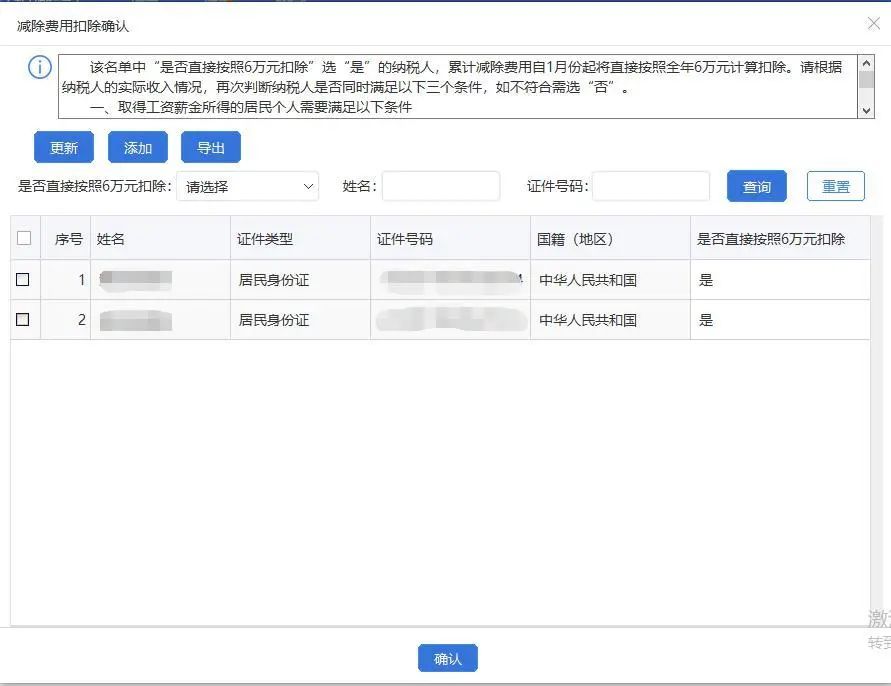Click the 证件类型 column header

tap(300, 238)
